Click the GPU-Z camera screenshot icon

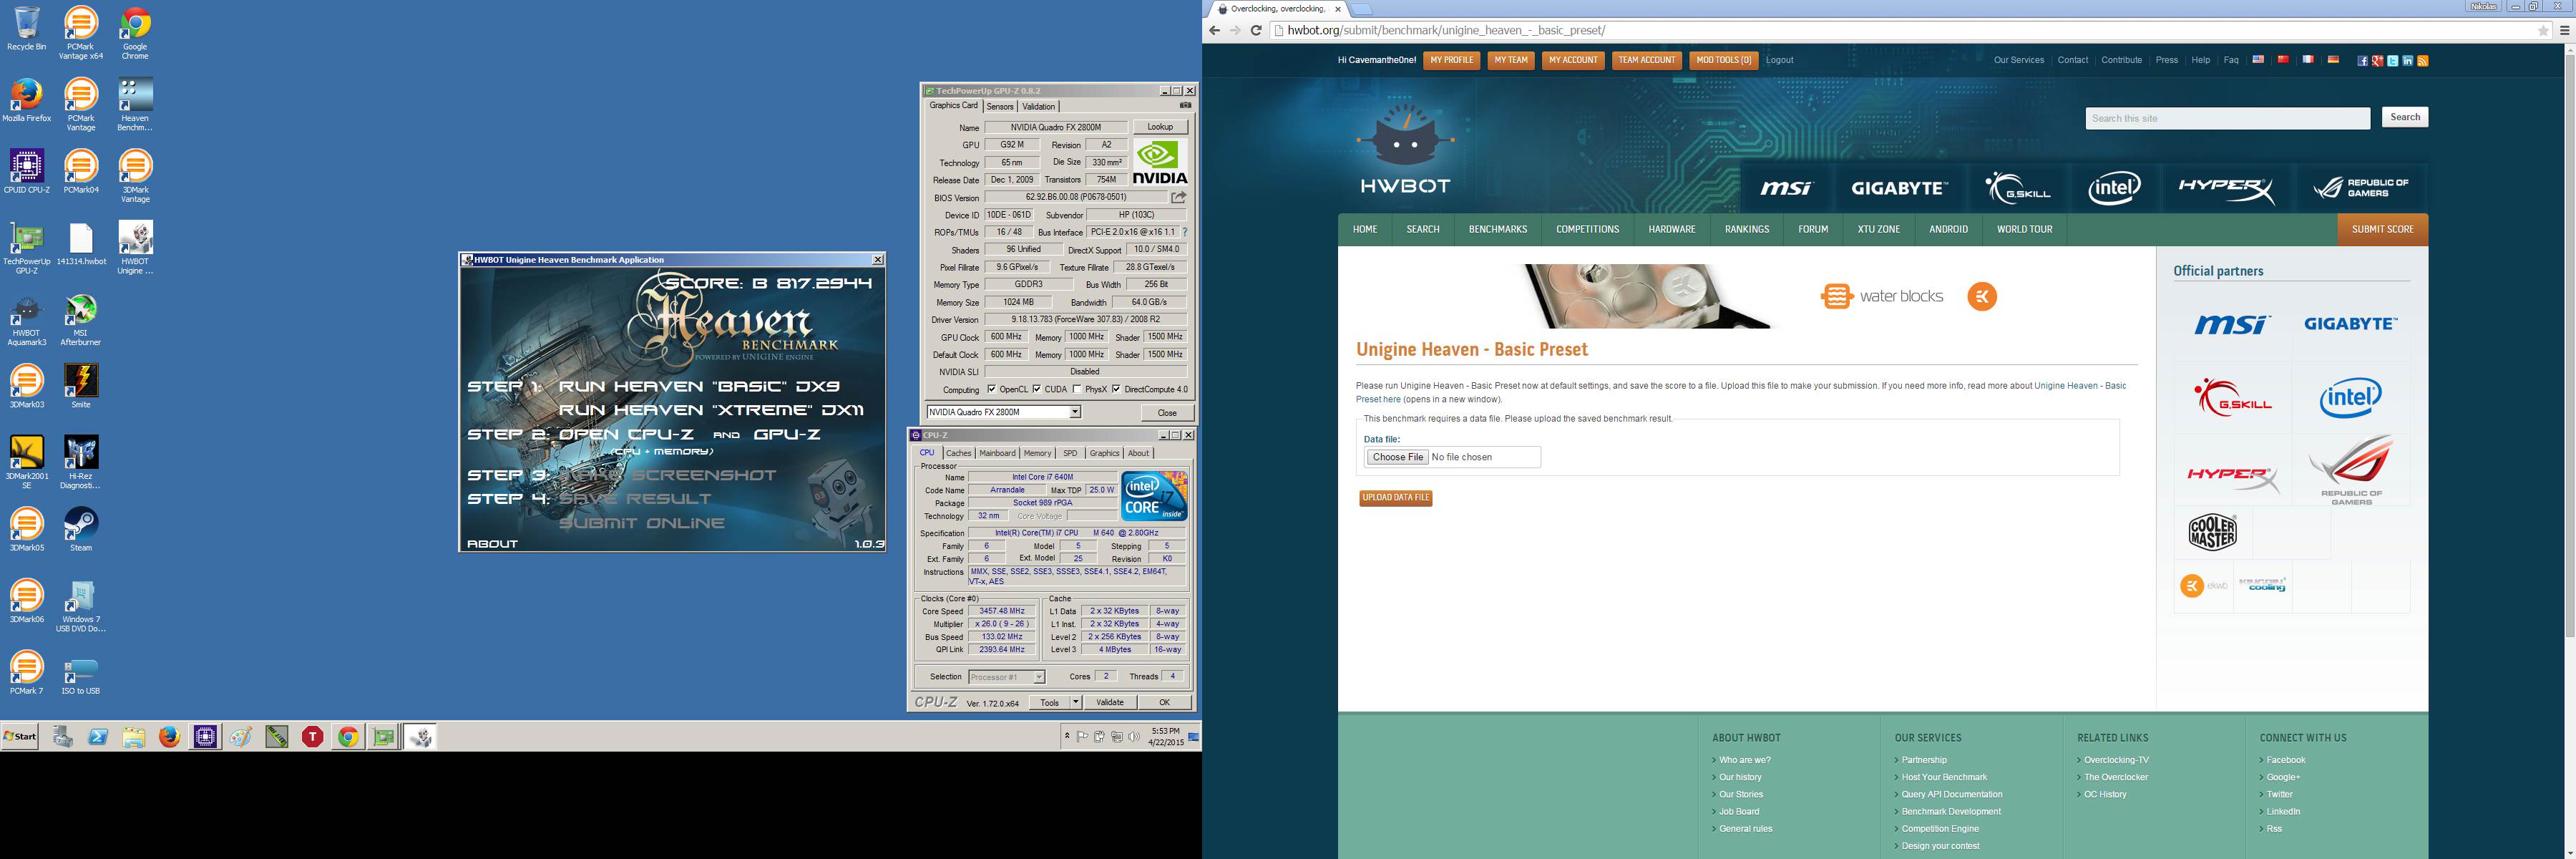1185,105
